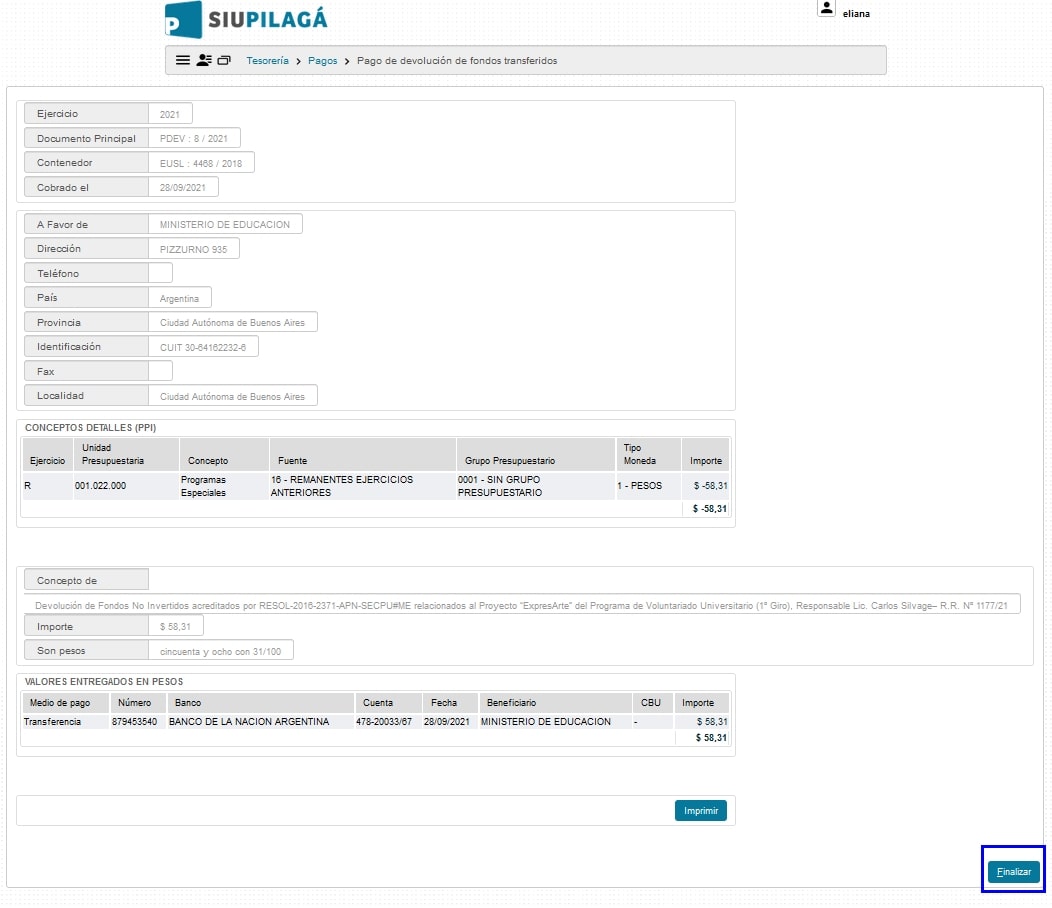
Task: Click the windows icon in breadcrumb bar
Action: tap(224, 60)
